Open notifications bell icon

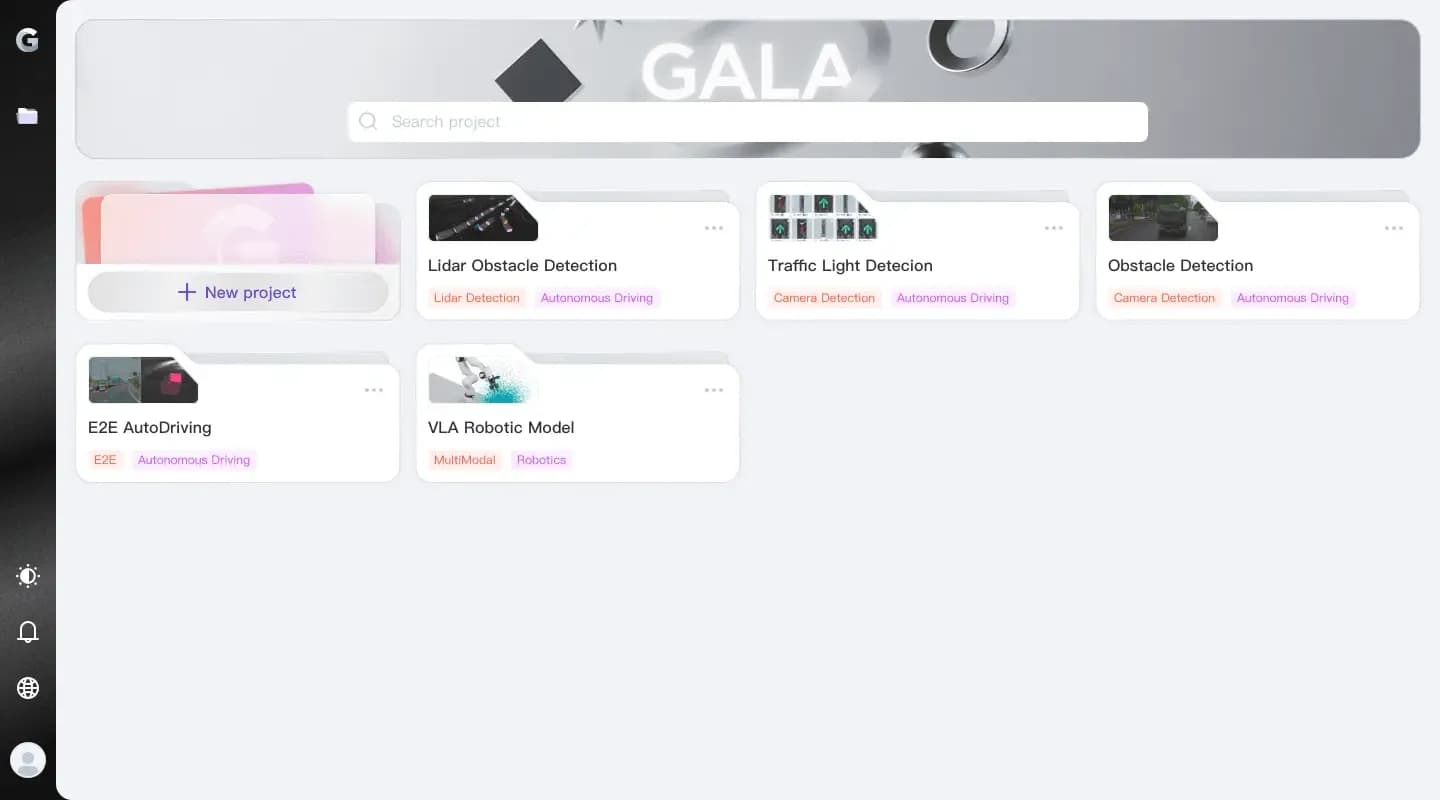28,632
